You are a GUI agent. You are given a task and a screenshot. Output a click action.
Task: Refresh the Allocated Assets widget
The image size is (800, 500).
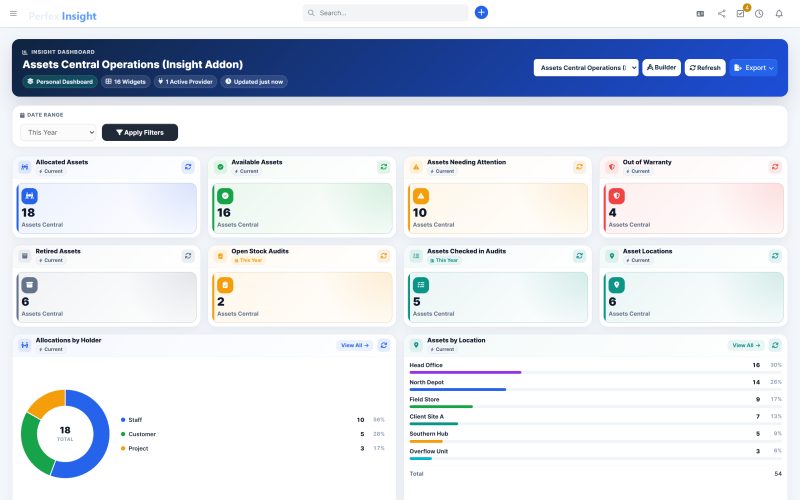[x=188, y=167]
